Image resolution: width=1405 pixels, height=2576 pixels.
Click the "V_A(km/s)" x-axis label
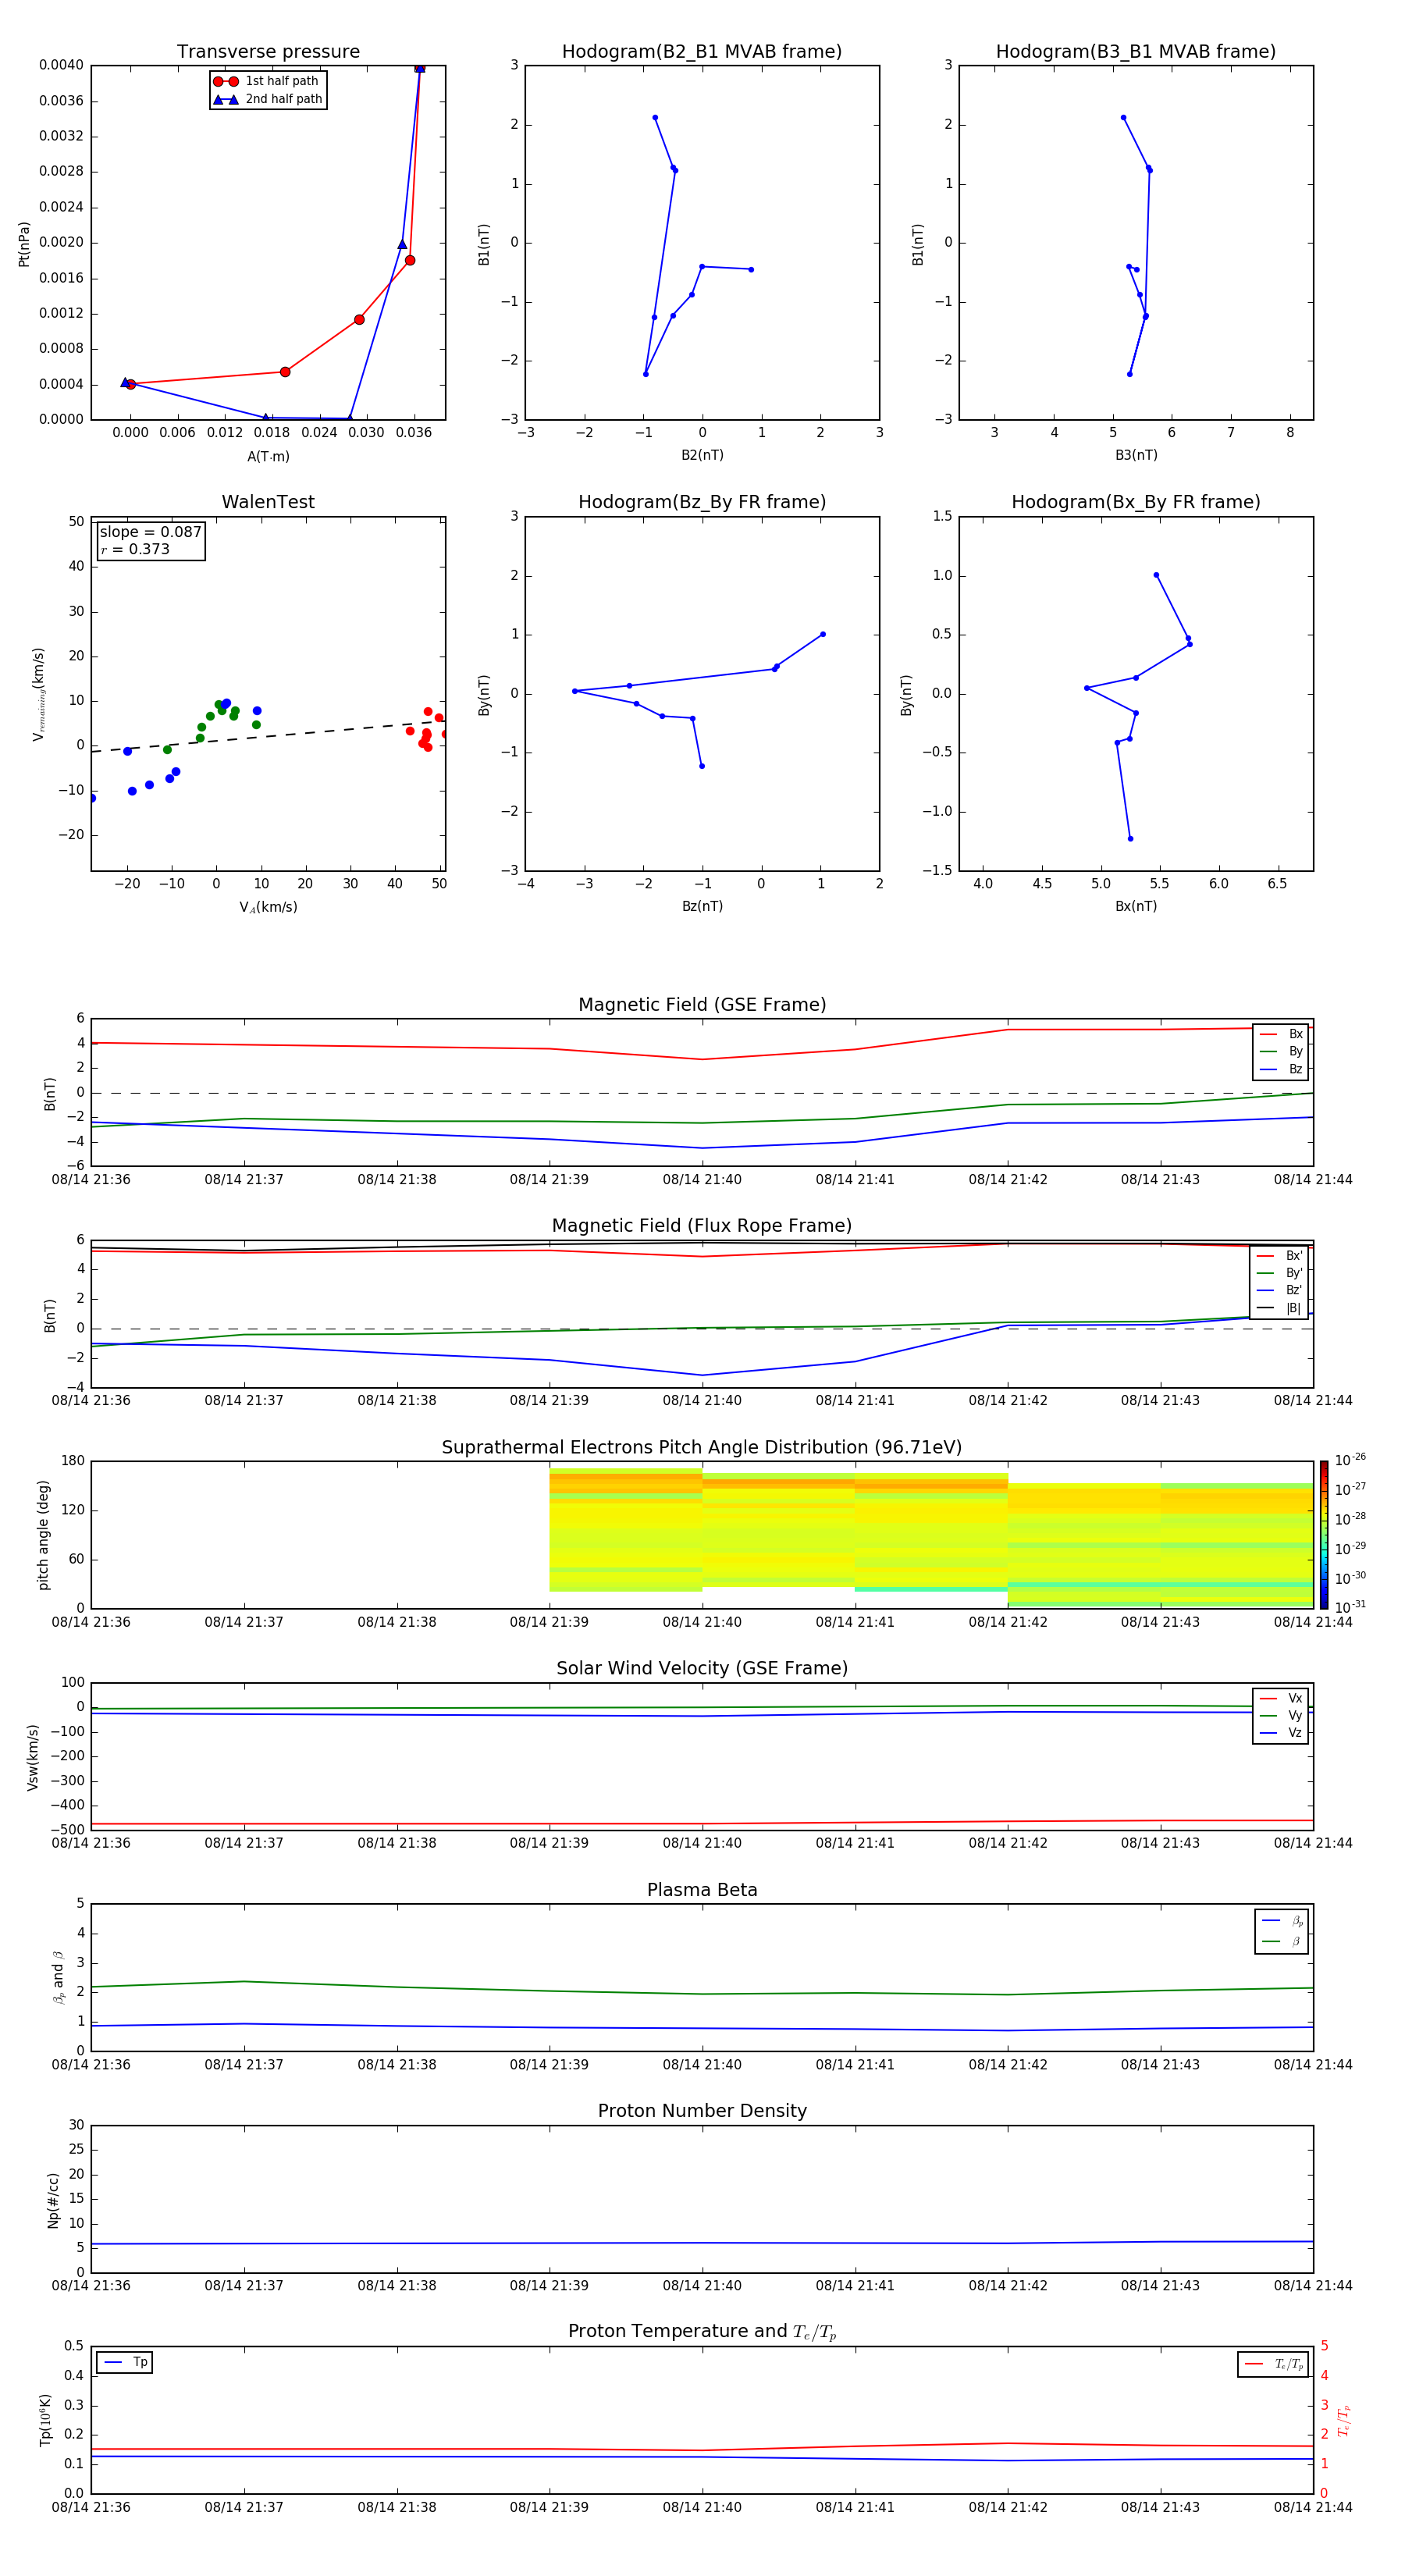(x=268, y=907)
